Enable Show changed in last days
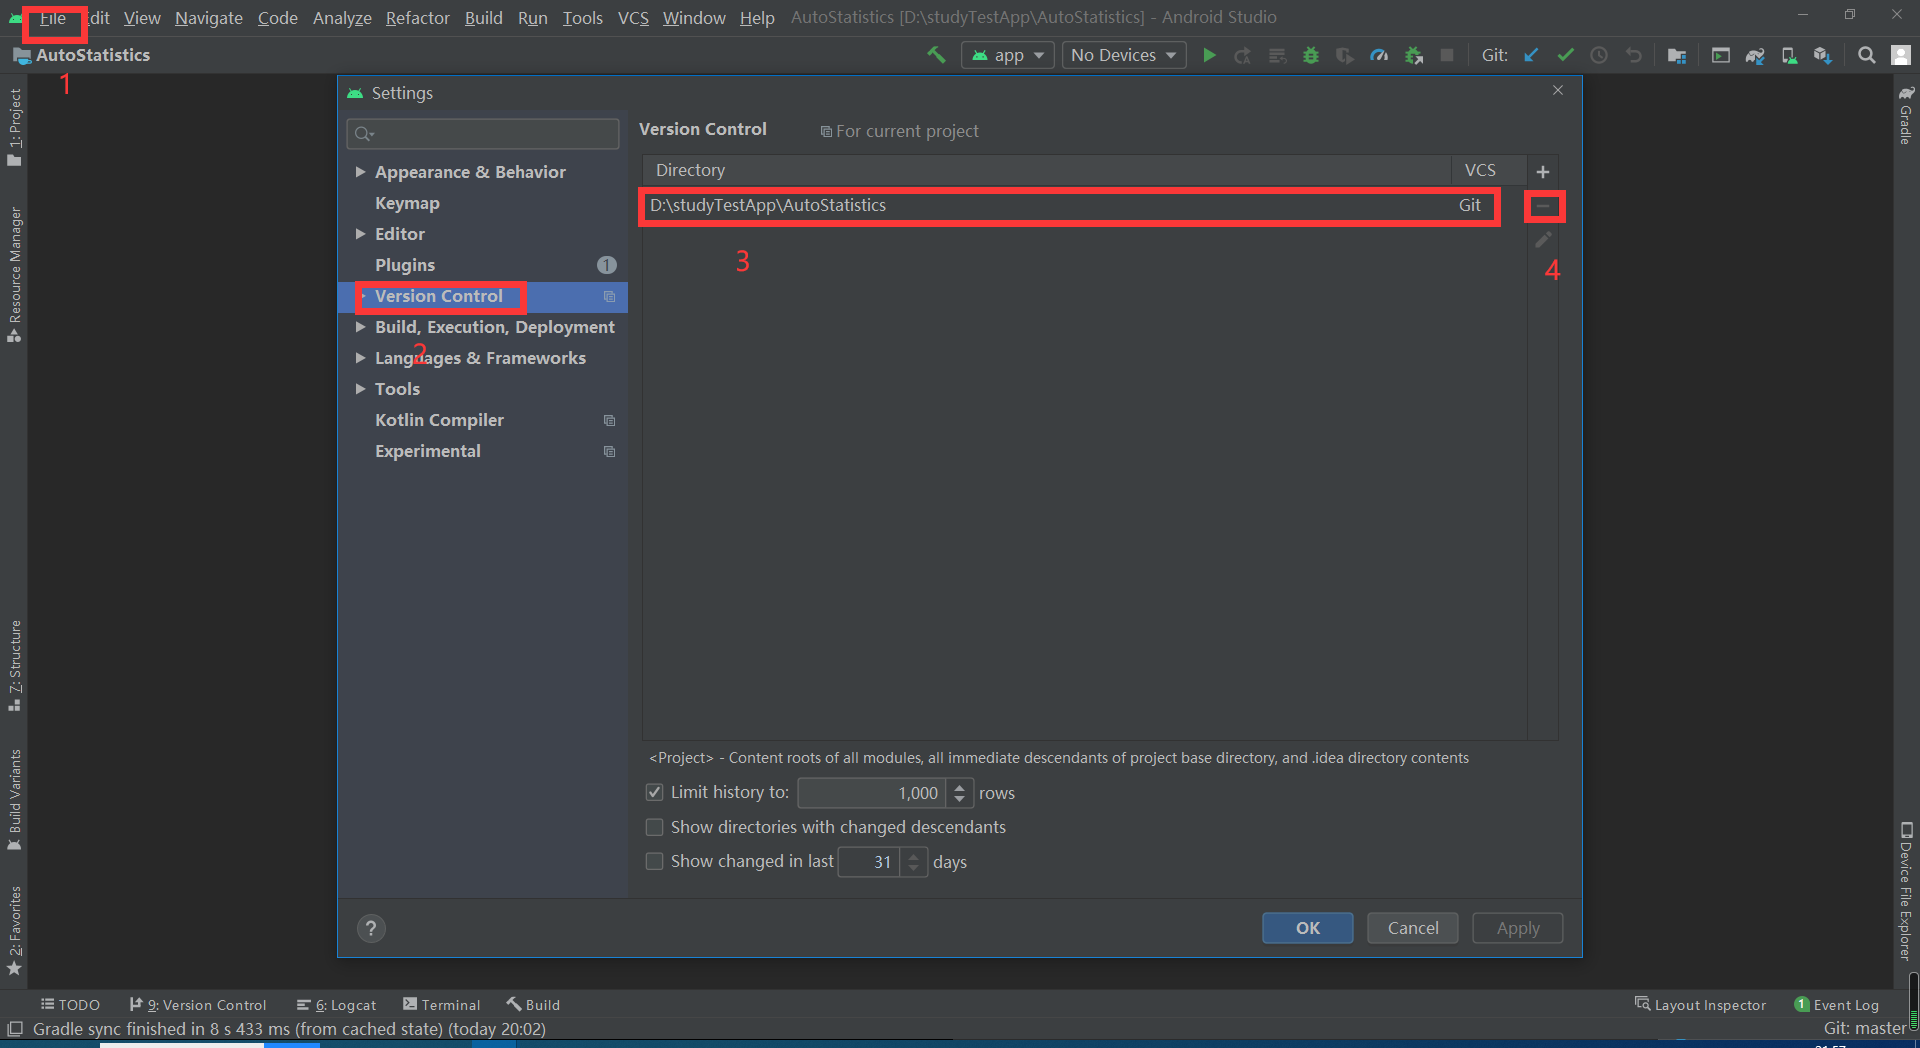The height and width of the screenshot is (1048, 1920). click(x=654, y=861)
